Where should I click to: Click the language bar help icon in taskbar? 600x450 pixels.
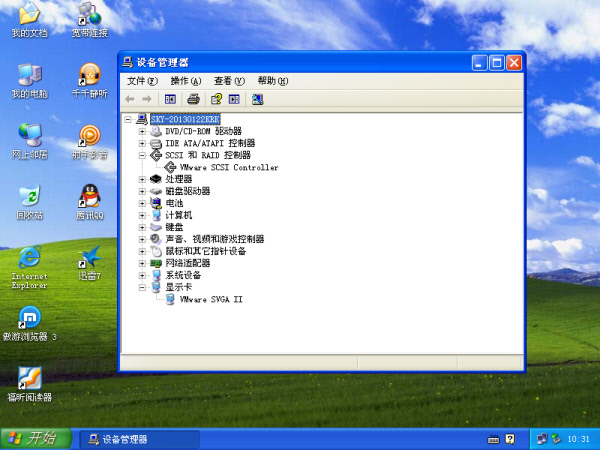pos(510,439)
